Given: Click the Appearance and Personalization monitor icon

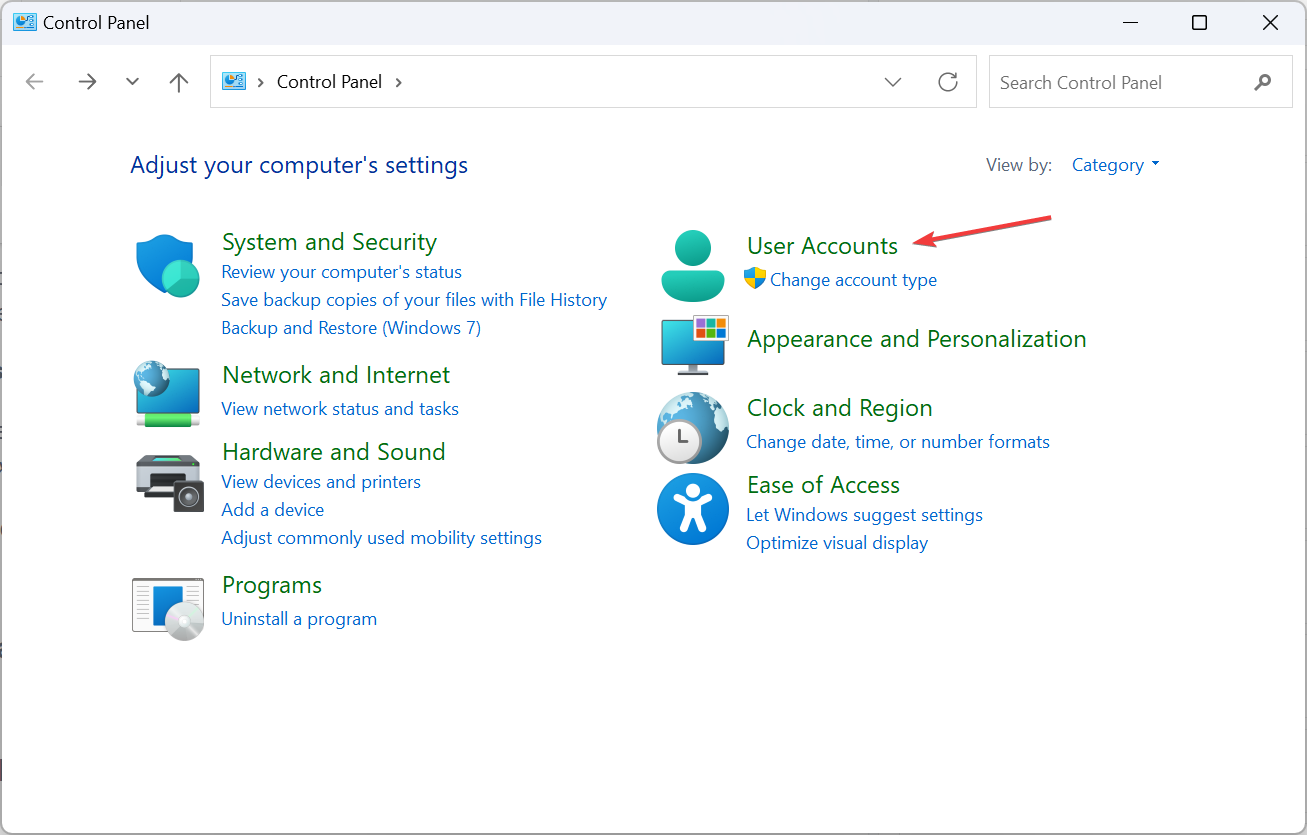Looking at the screenshot, I should point(694,345).
